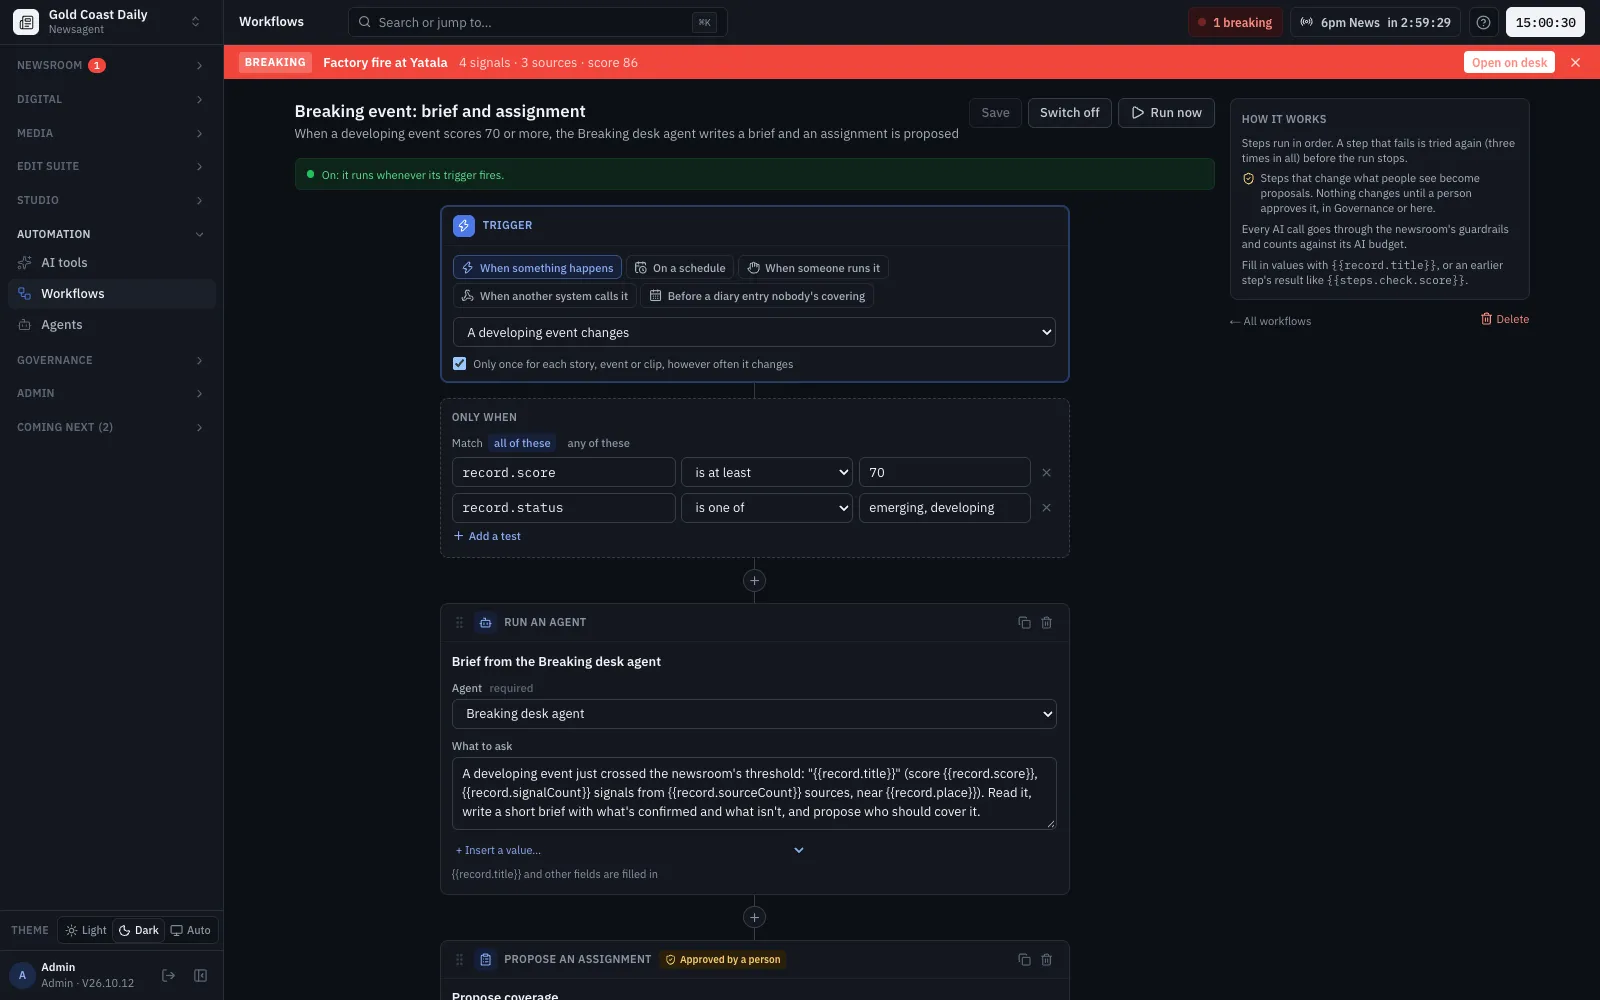Collapse the Automation sidebar section
Screen dimensions: 1600x1000
coord(111,234)
